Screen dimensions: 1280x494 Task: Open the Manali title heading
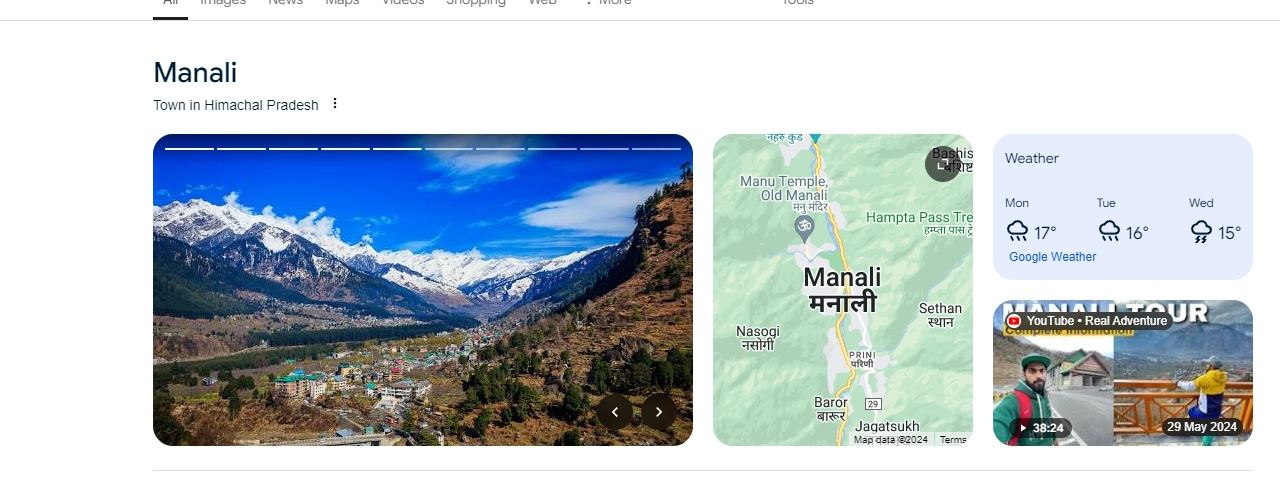coord(195,73)
